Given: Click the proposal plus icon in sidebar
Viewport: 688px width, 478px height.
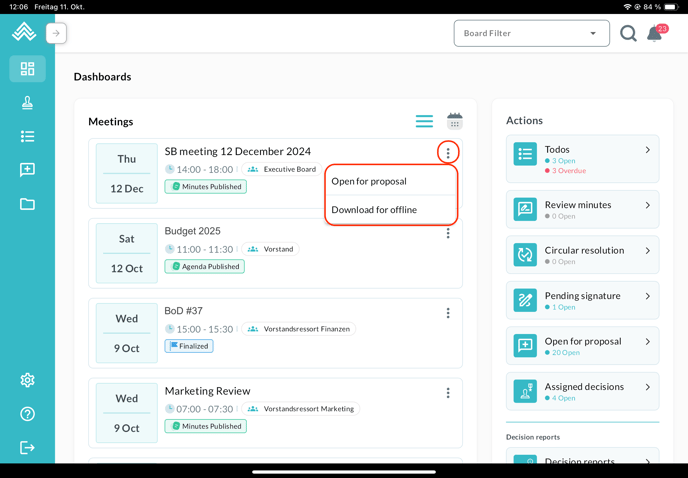Looking at the screenshot, I should 27,170.
